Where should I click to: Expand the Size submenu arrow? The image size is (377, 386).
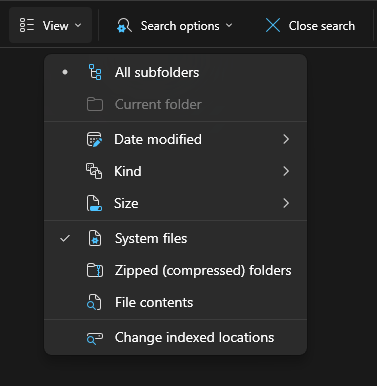286,203
